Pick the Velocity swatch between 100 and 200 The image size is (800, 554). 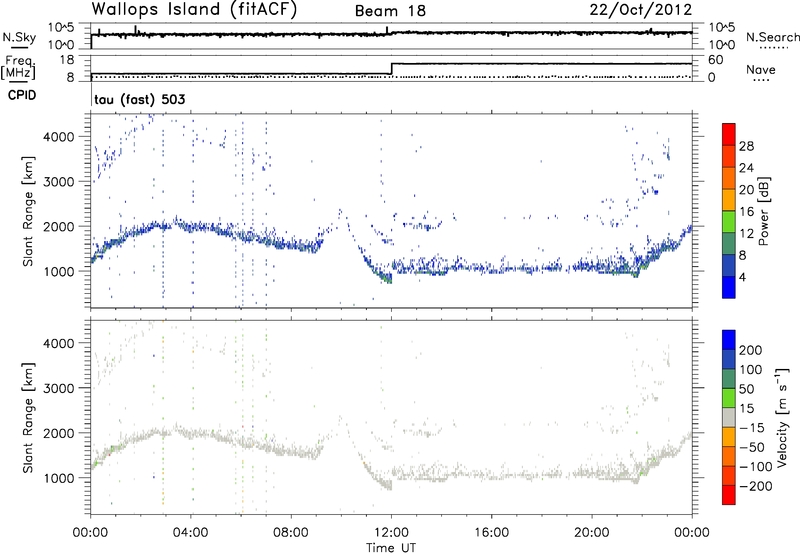(x=729, y=359)
